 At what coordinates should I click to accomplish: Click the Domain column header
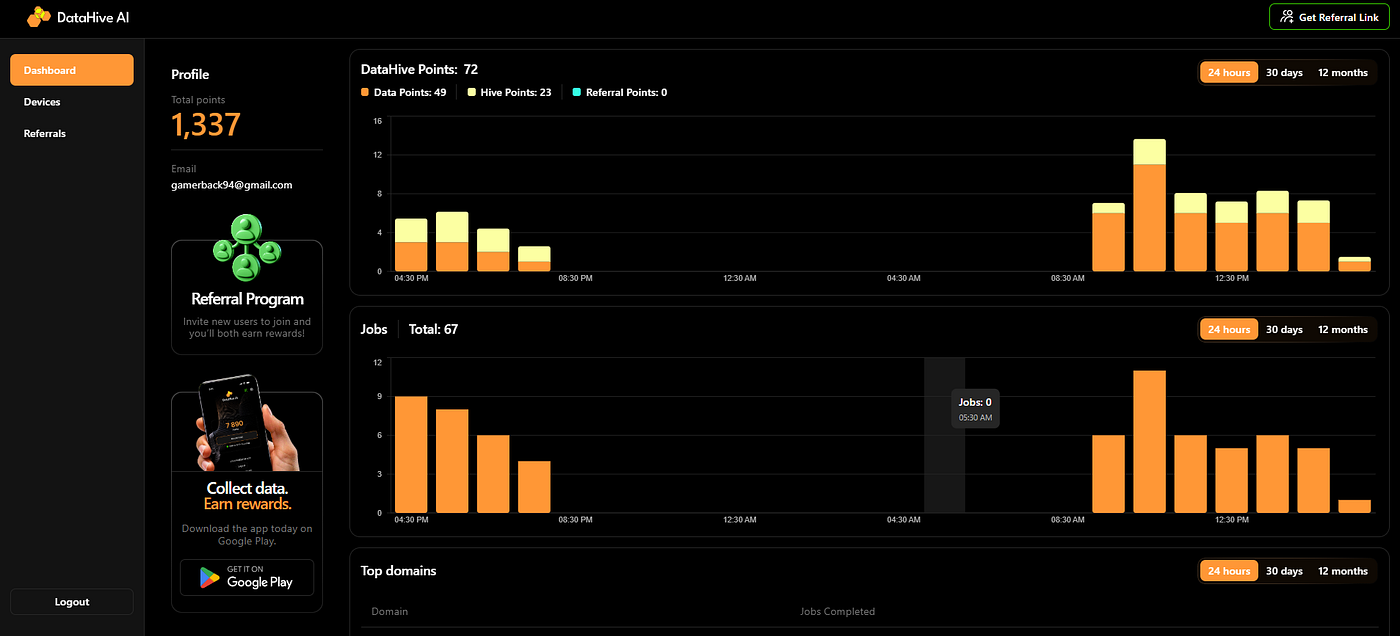click(x=389, y=611)
